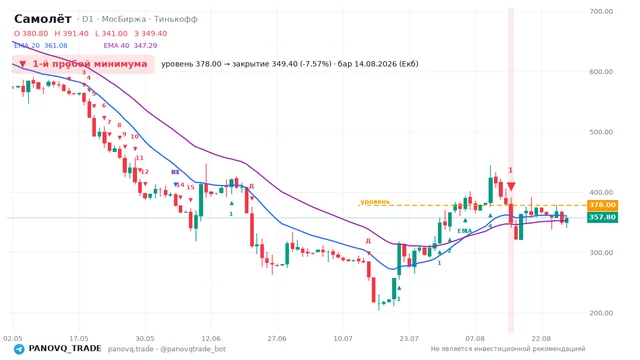Click the Самолёт ticker title
The height and width of the screenshot is (360, 640).
pyautogui.click(x=43, y=19)
